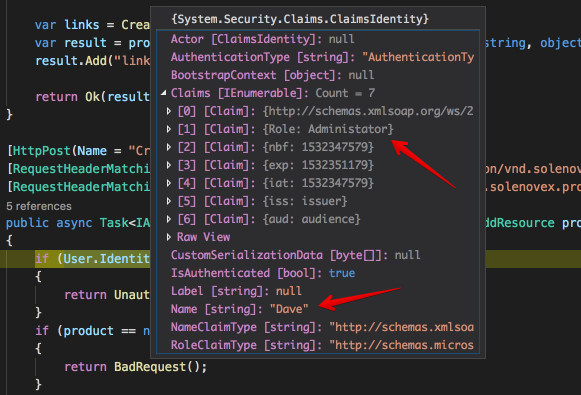Click the 'true' value of IsAuthenticated
Screen dimensions: 581x395
click(x=342, y=273)
